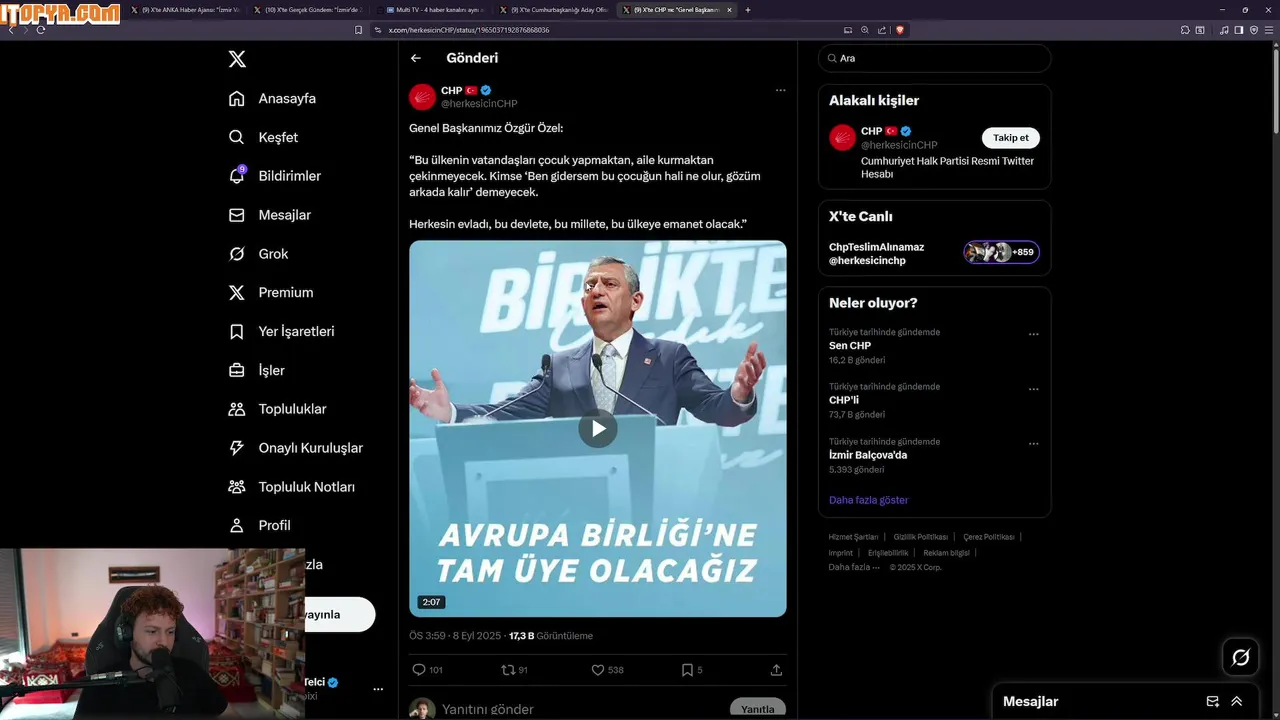
Task: Open İşler in the sidebar
Action: pyautogui.click(x=256, y=370)
